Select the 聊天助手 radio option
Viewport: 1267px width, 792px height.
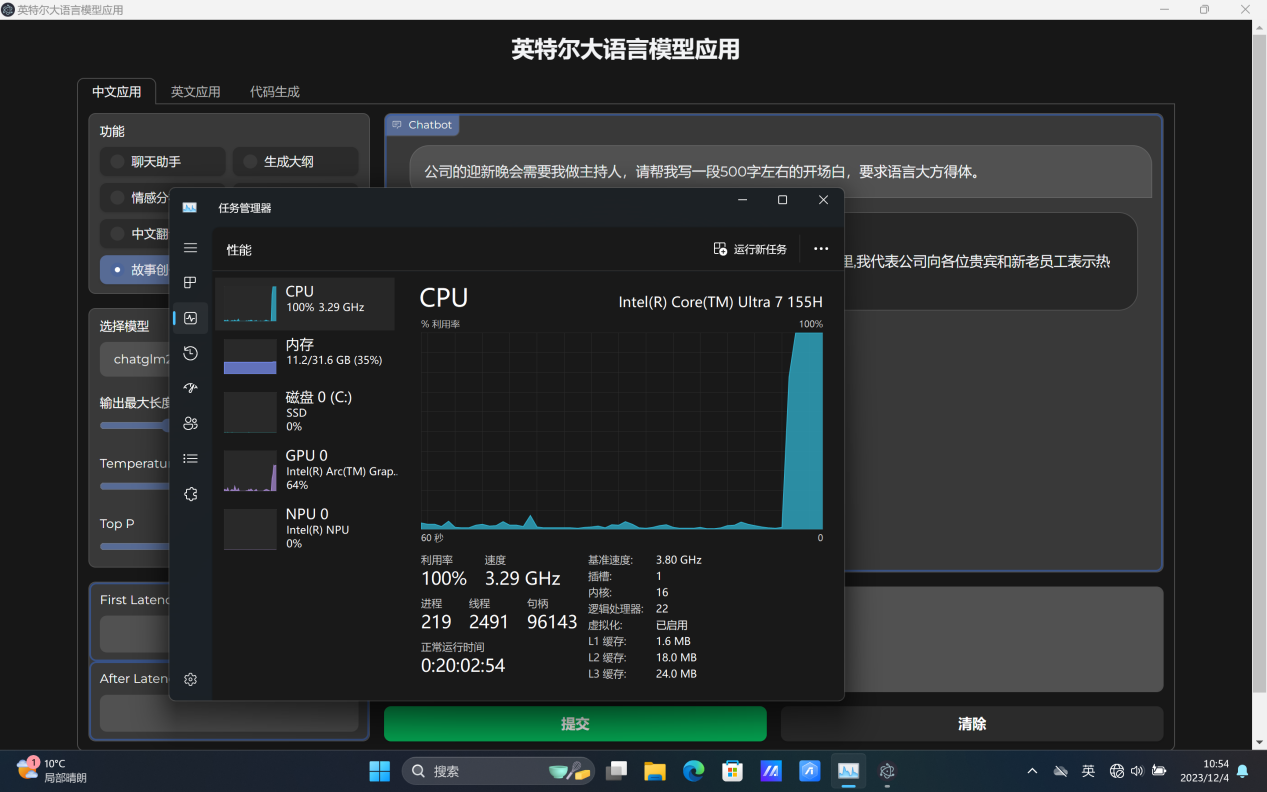pos(163,161)
